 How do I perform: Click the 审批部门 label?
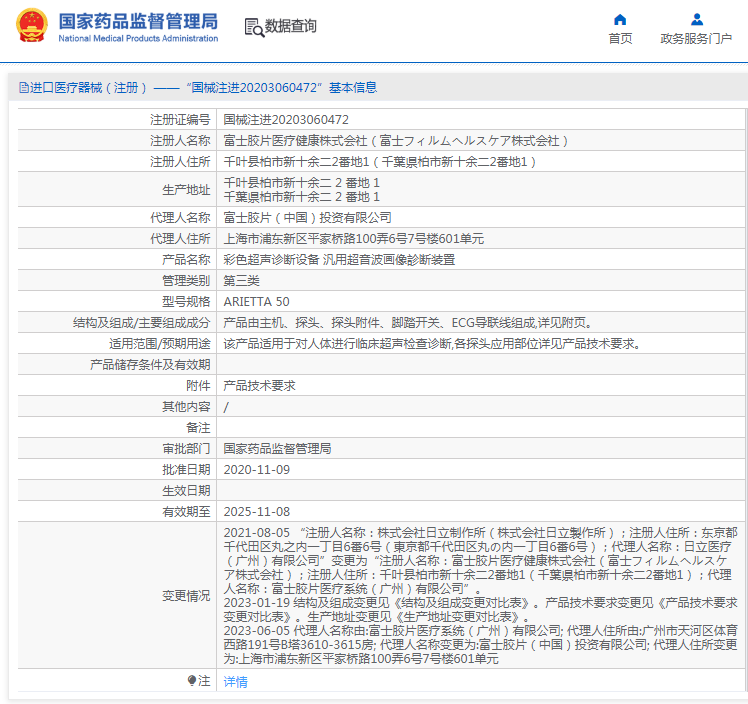[186, 448]
